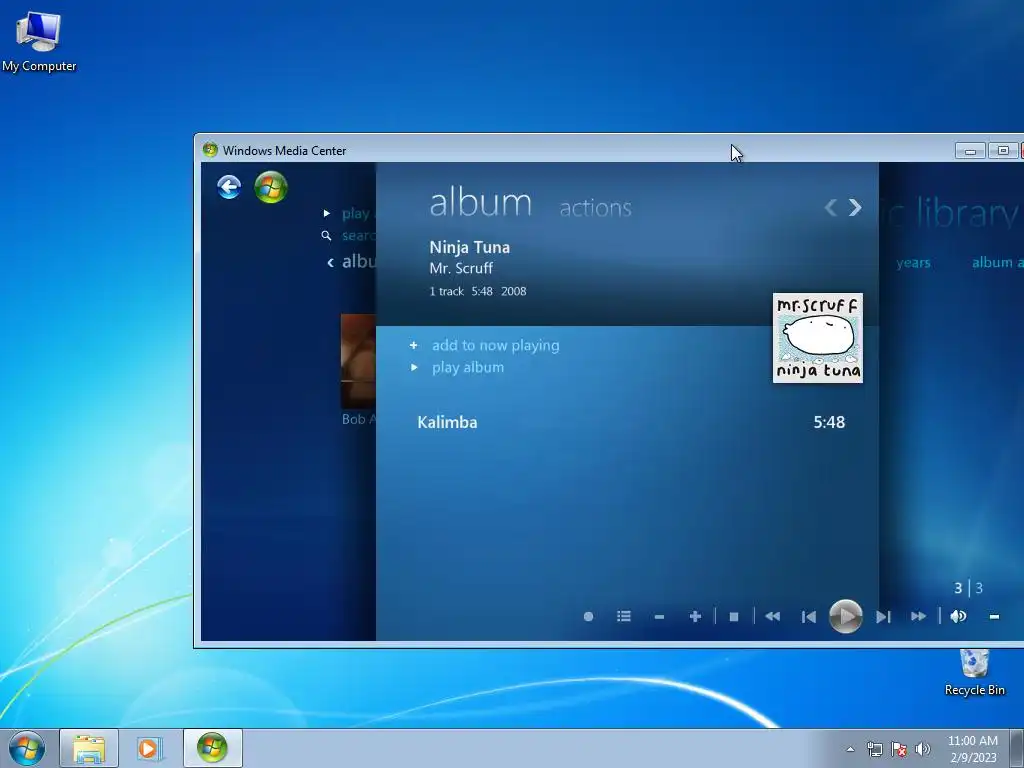Image resolution: width=1024 pixels, height=768 pixels.
Task: Click the Windows Media Center title bar icon
Action: pyautogui.click(x=210, y=150)
